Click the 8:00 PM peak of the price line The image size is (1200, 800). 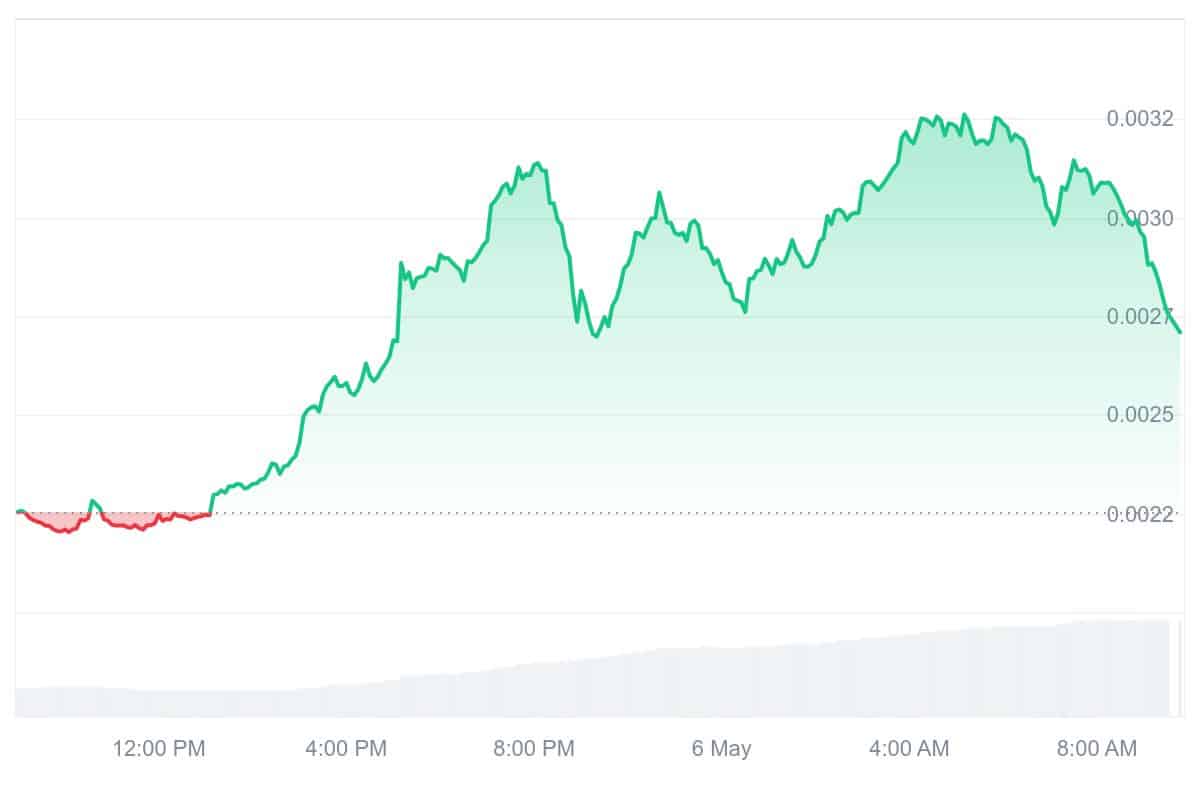(x=537, y=163)
